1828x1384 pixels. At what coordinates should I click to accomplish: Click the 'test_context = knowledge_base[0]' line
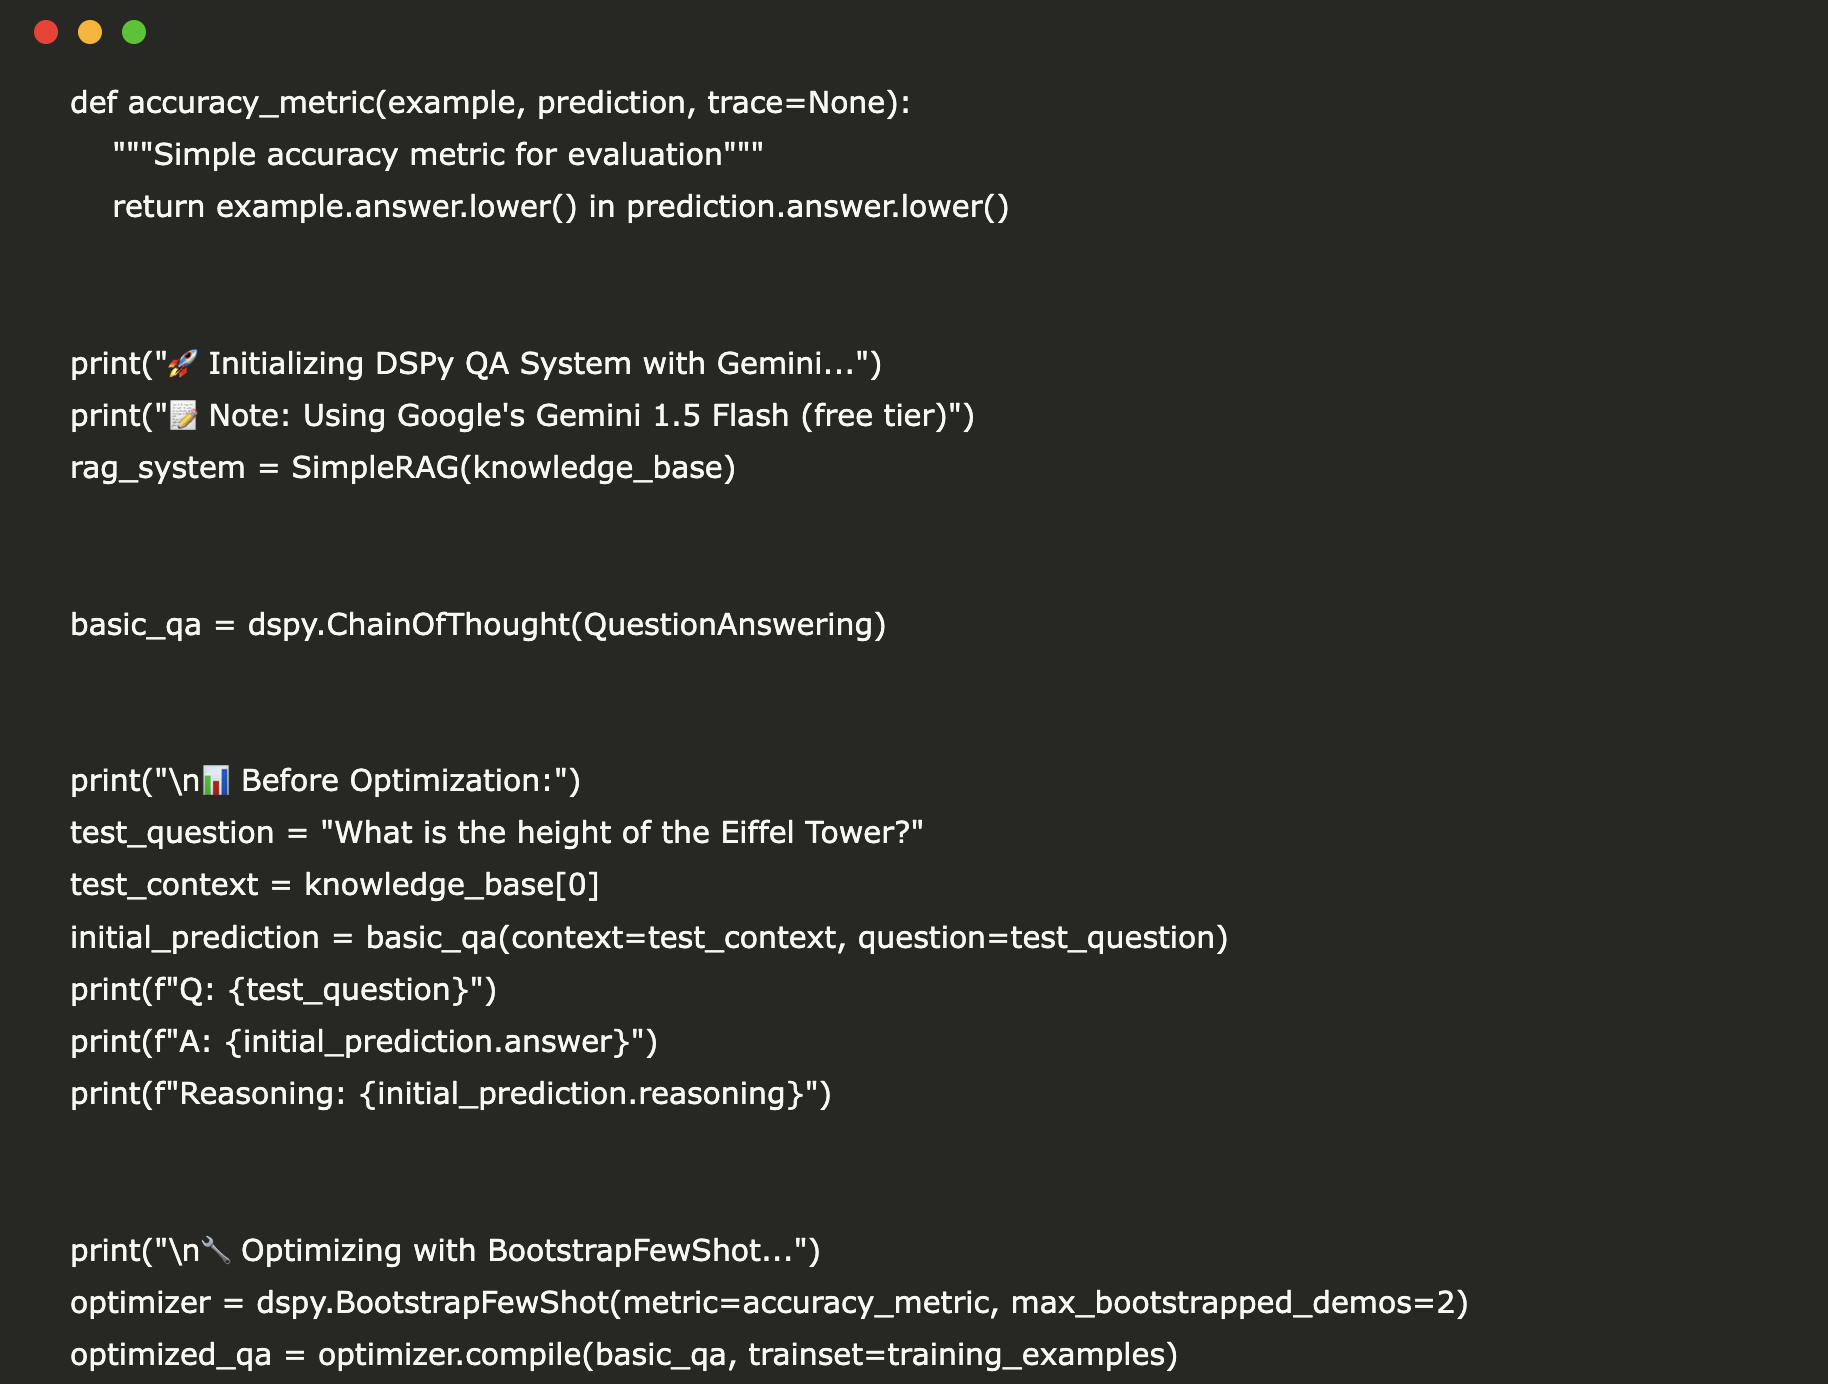point(334,885)
